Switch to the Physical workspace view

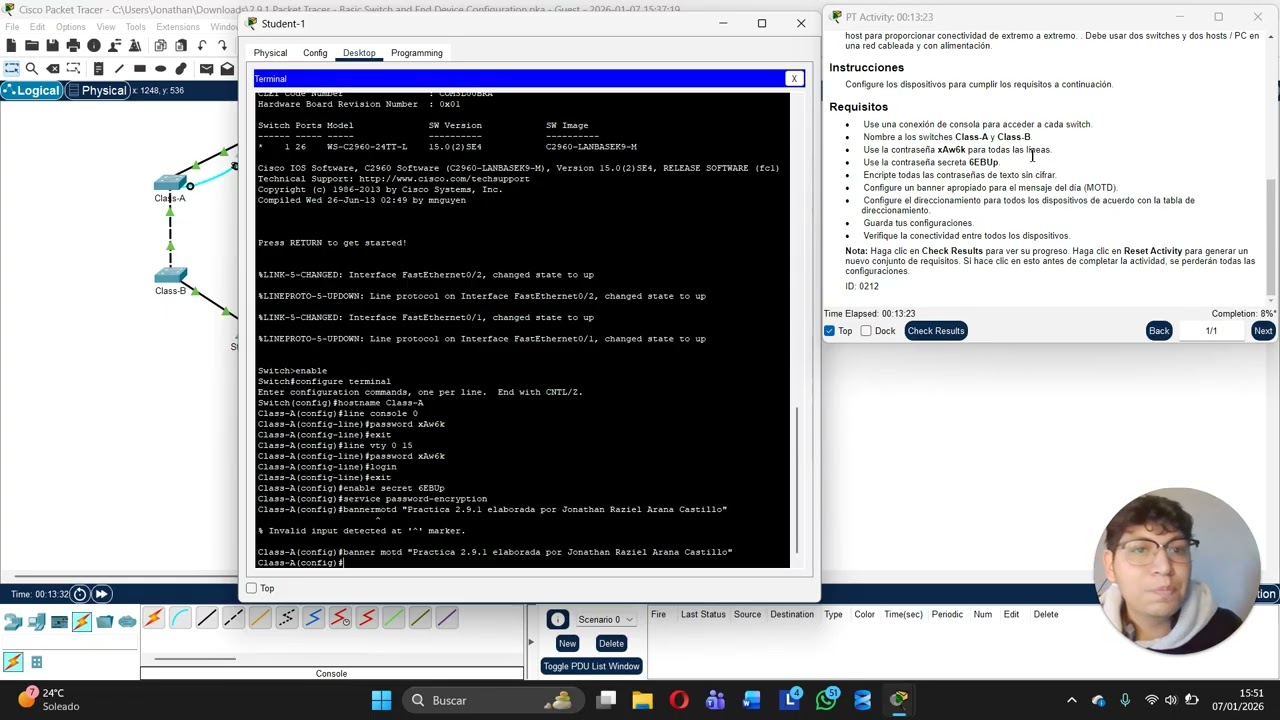[x=97, y=91]
